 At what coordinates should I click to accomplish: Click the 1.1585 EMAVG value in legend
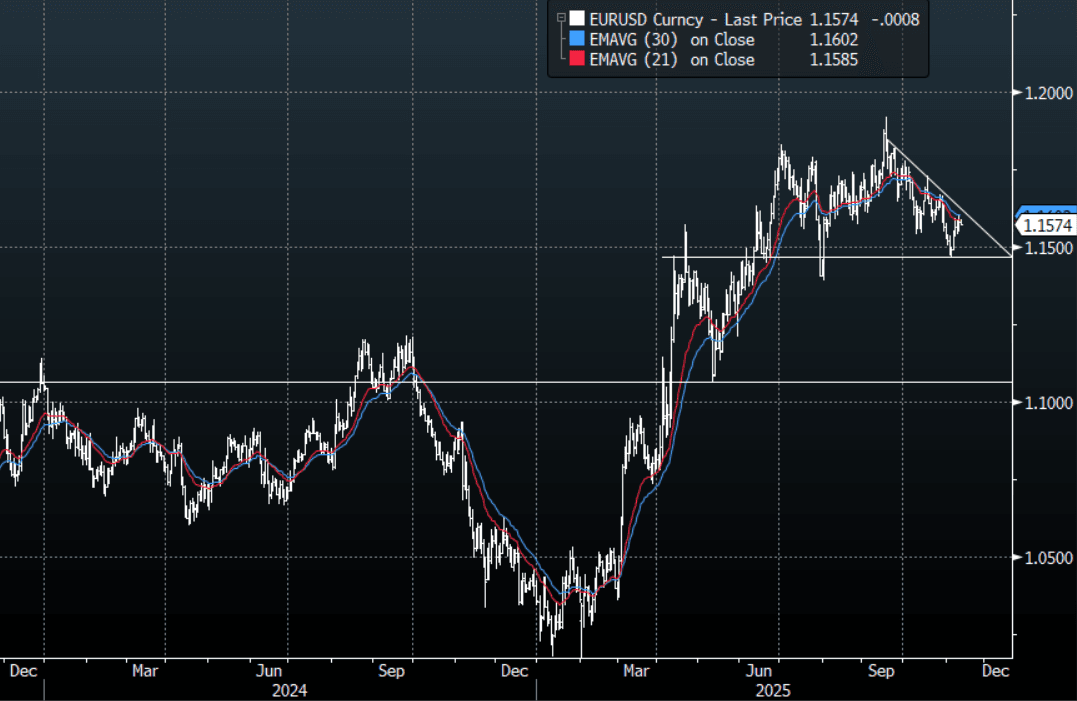[x=834, y=60]
